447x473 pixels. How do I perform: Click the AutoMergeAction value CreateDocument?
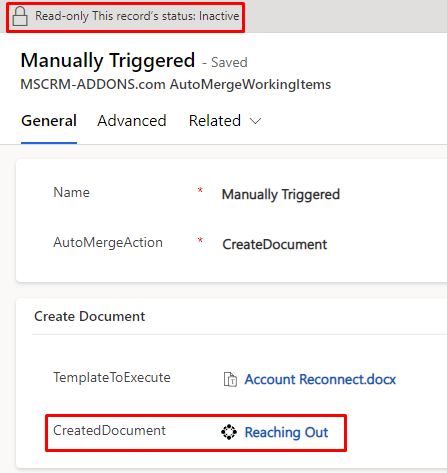click(275, 244)
